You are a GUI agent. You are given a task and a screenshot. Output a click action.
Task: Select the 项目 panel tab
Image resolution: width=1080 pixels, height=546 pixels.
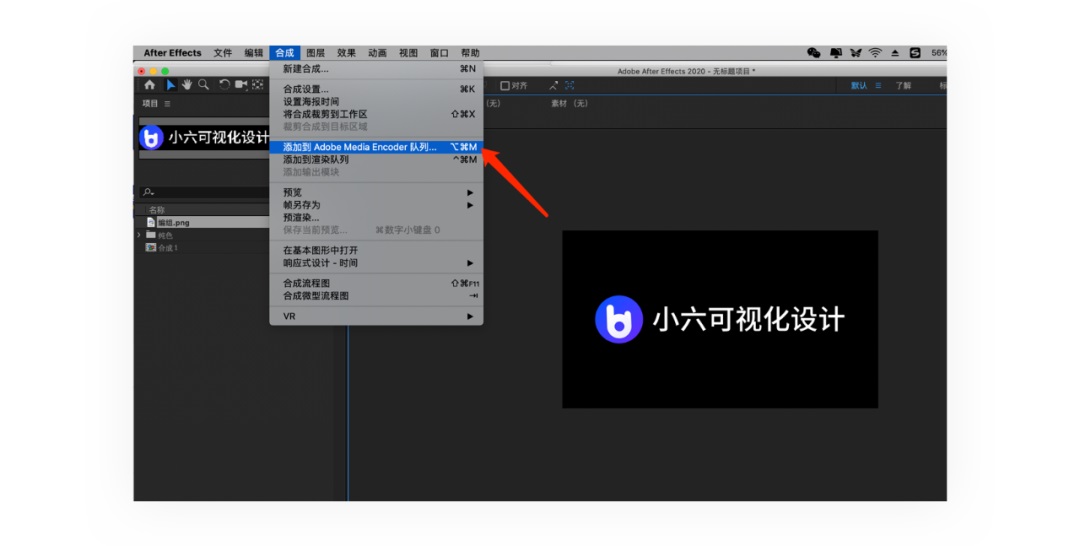[150, 103]
